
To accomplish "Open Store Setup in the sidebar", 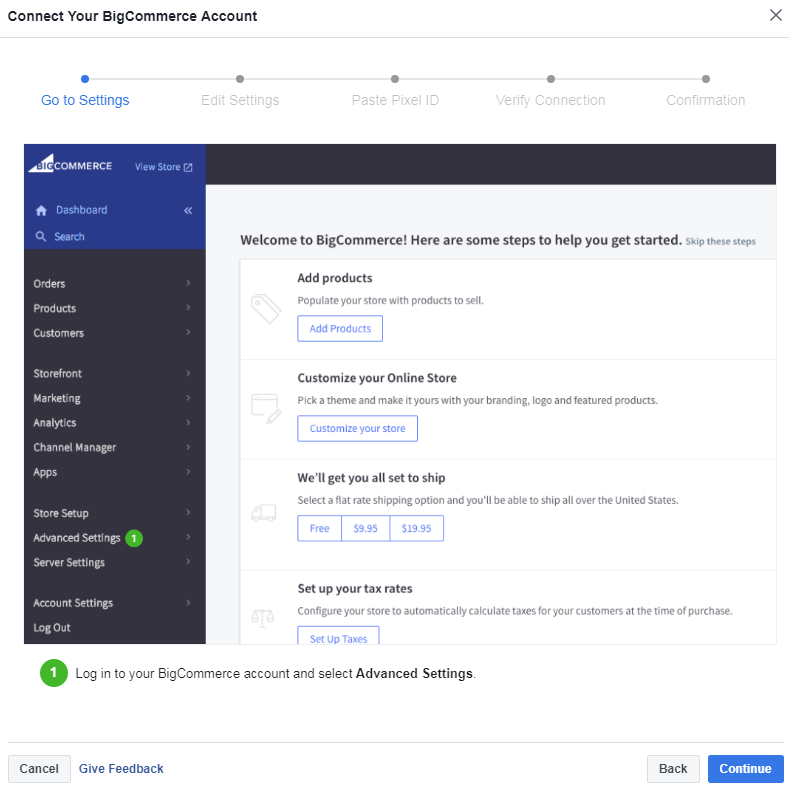I will (61, 513).
